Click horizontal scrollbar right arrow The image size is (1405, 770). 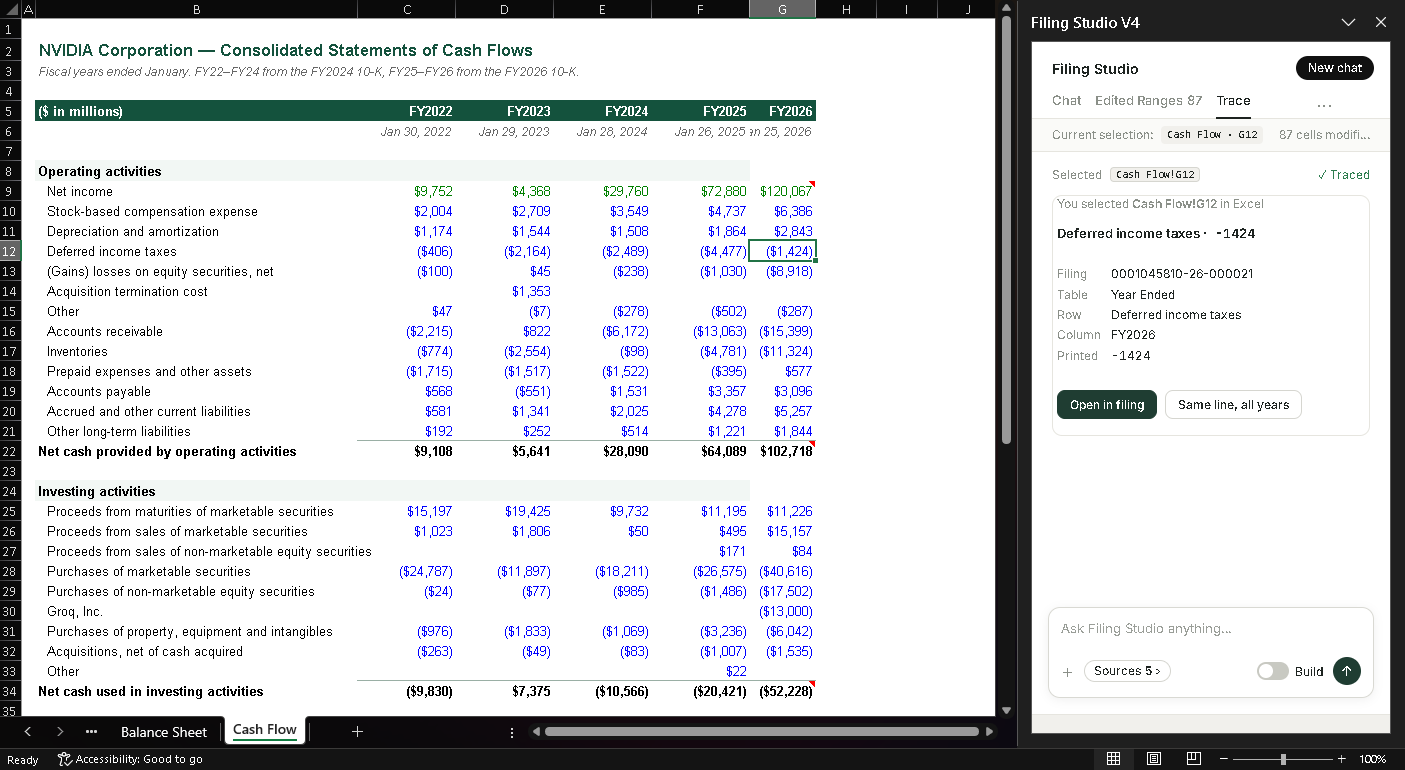[x=989, y=732]
